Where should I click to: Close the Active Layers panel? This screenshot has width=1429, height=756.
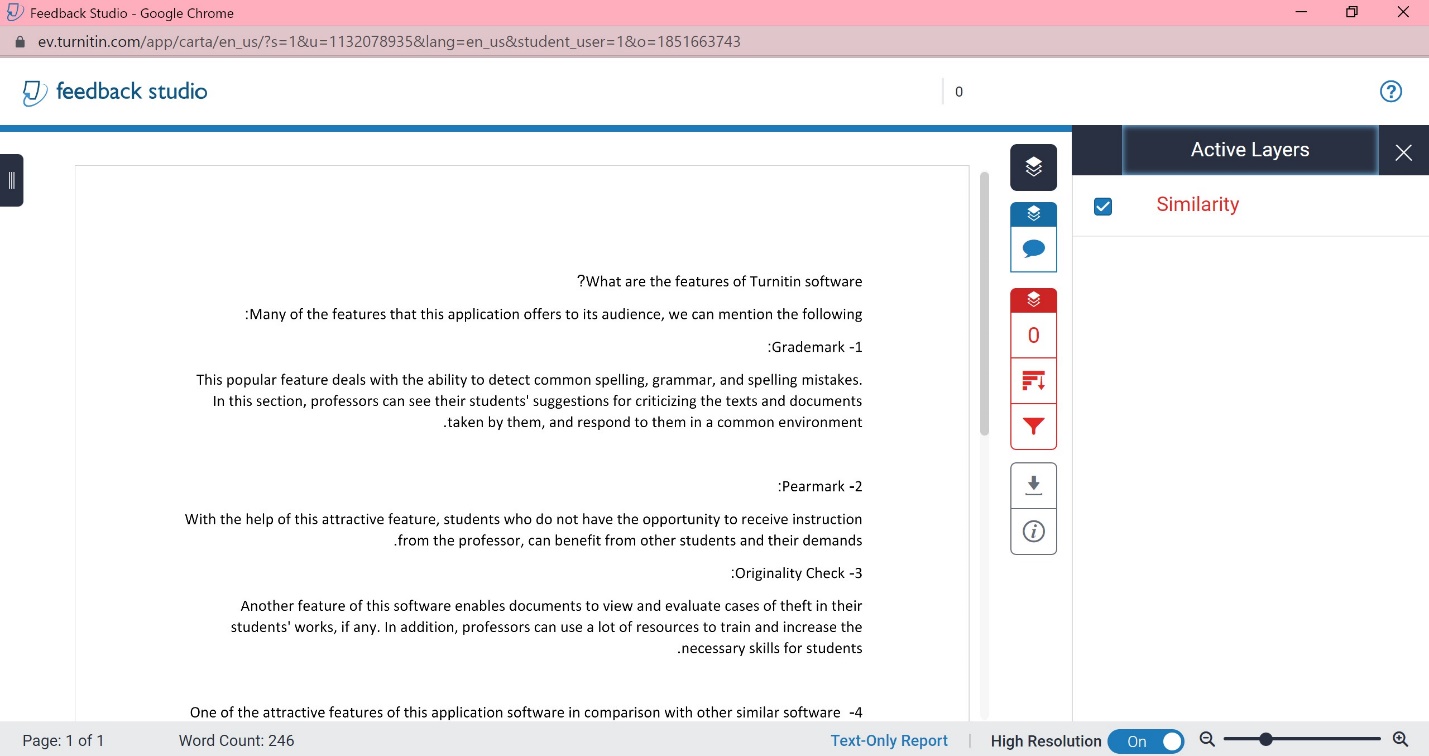click(1403, 152)
